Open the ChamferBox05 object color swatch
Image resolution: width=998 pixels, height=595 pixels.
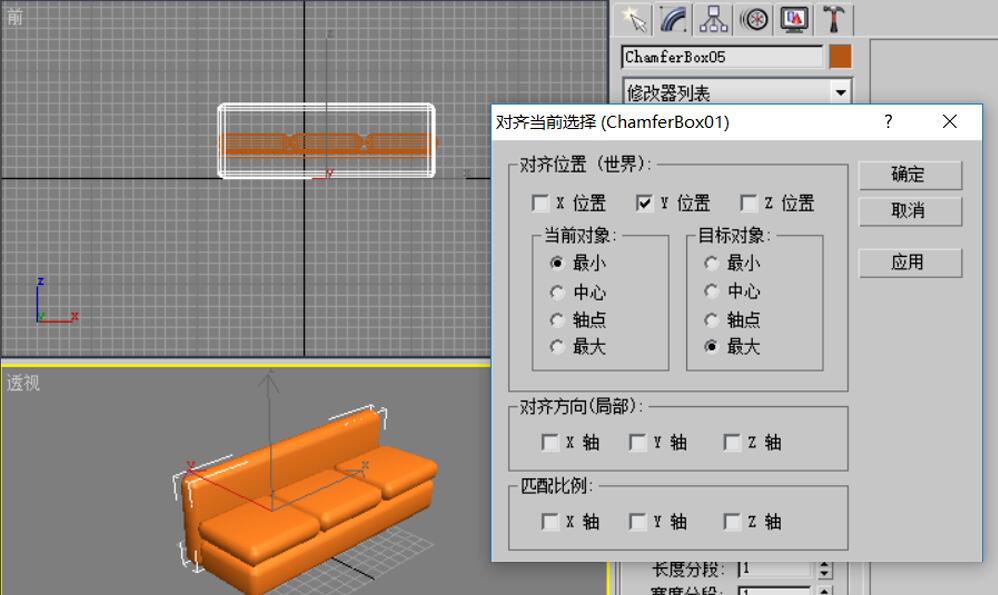pyautogui.click(x=841, y=56)
